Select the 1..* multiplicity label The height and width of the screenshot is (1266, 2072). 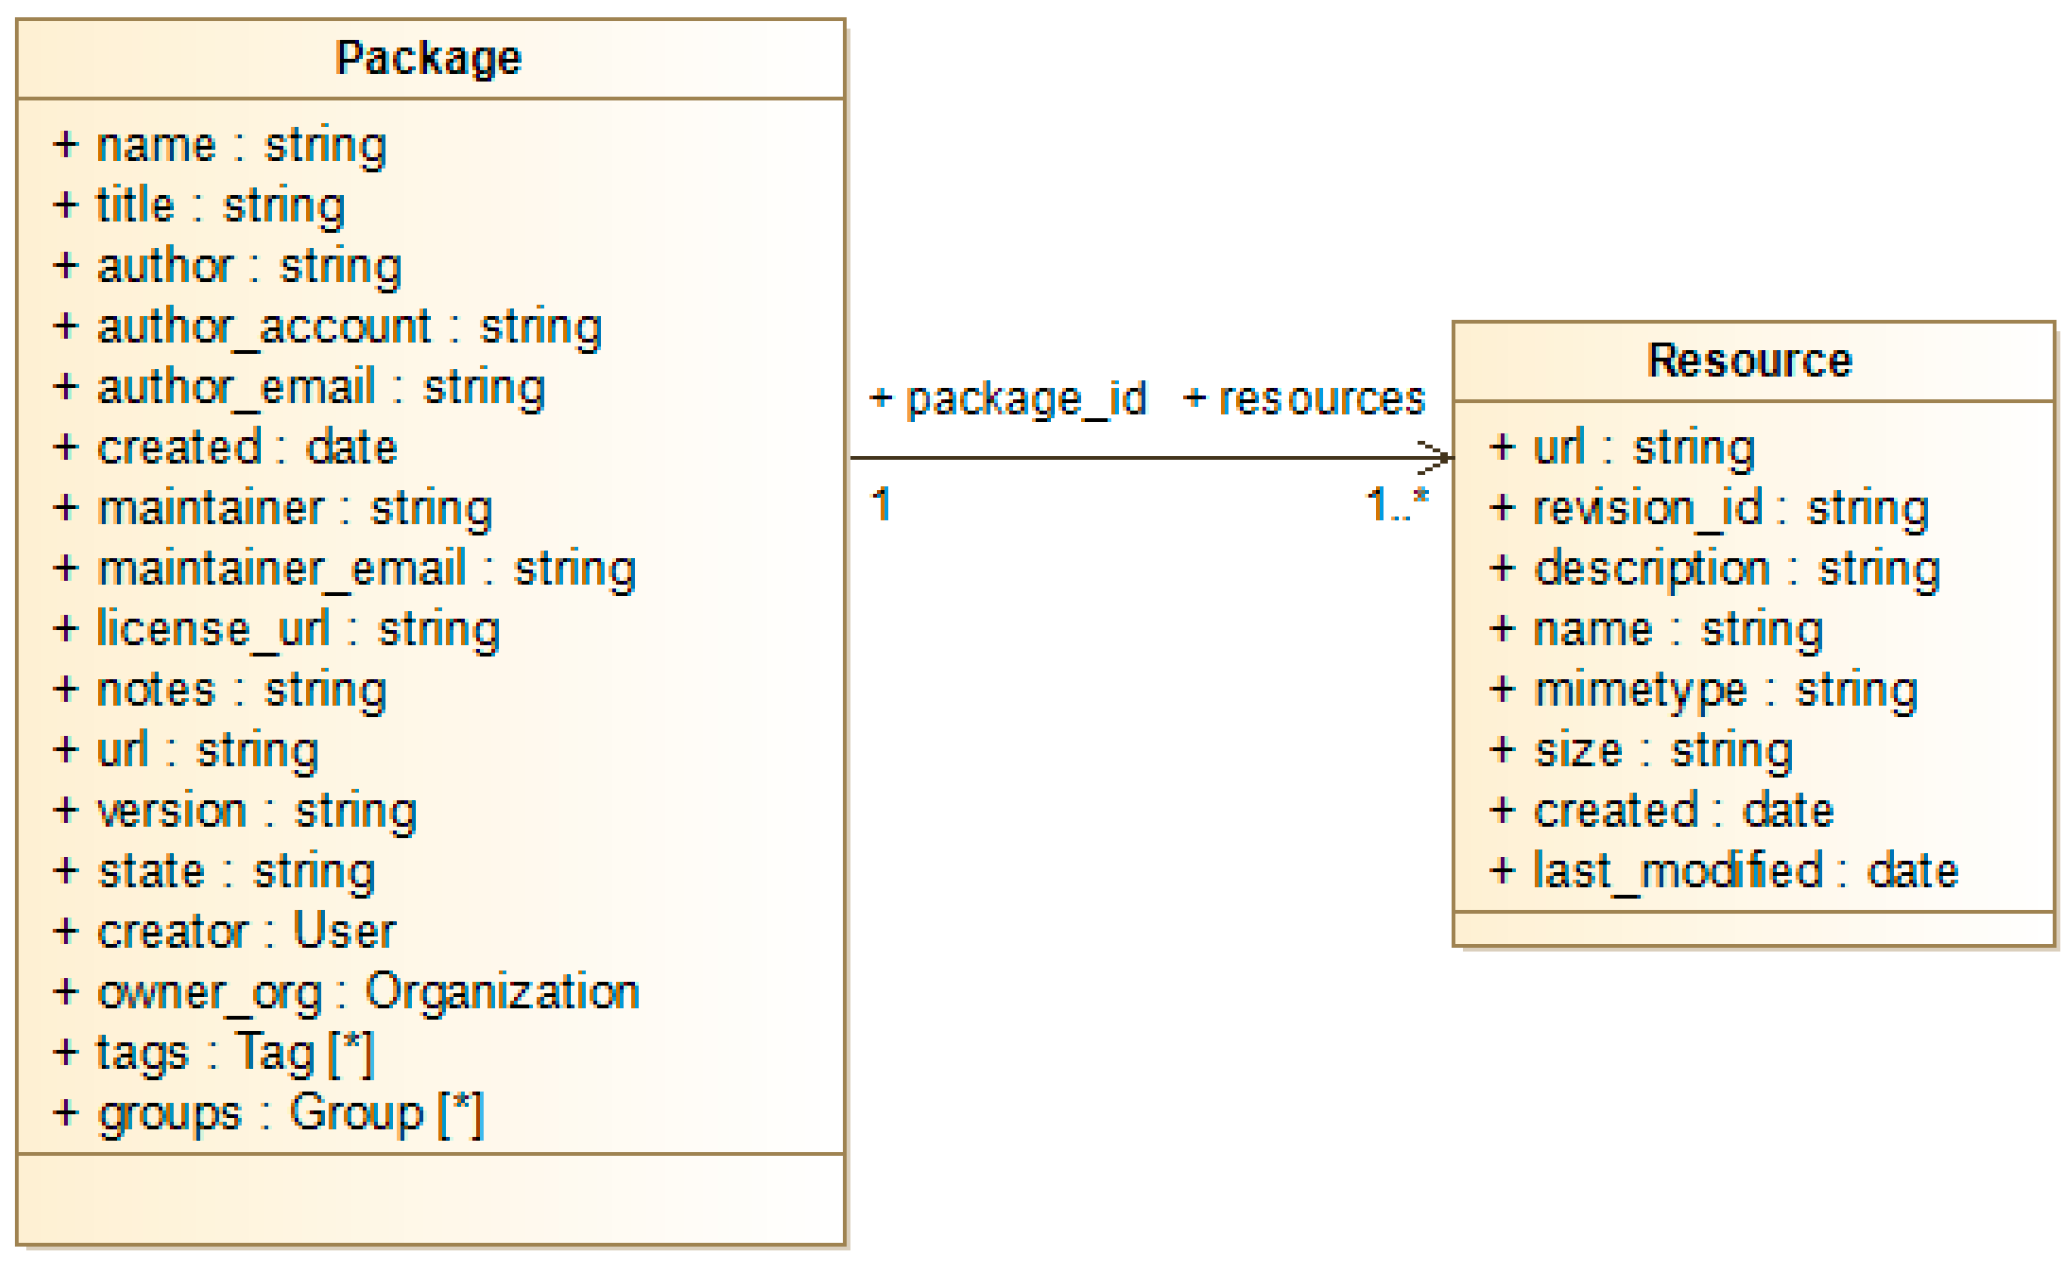pyautogui.click(x=1397, y=505)
